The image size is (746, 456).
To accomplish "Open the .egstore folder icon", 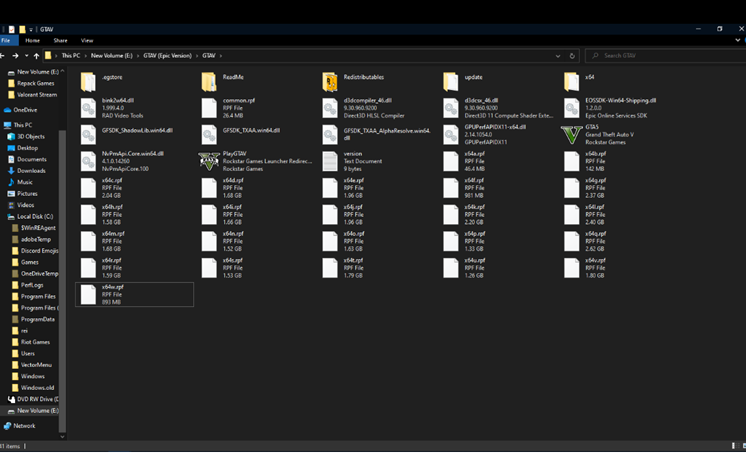I will [88, 82].
